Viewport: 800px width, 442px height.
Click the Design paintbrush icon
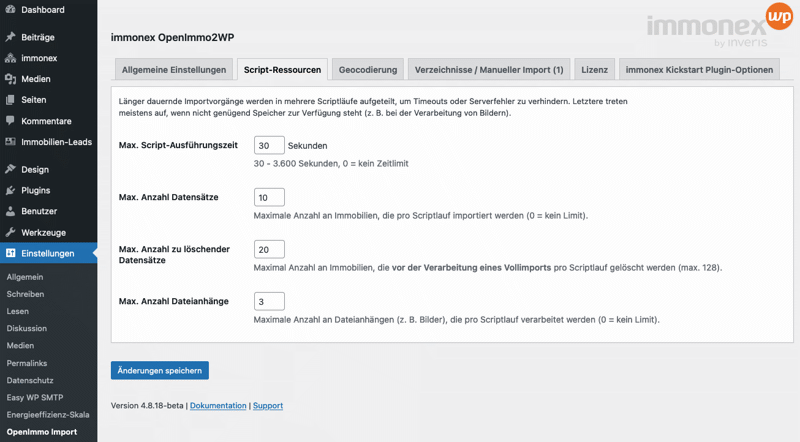(10, 169)
